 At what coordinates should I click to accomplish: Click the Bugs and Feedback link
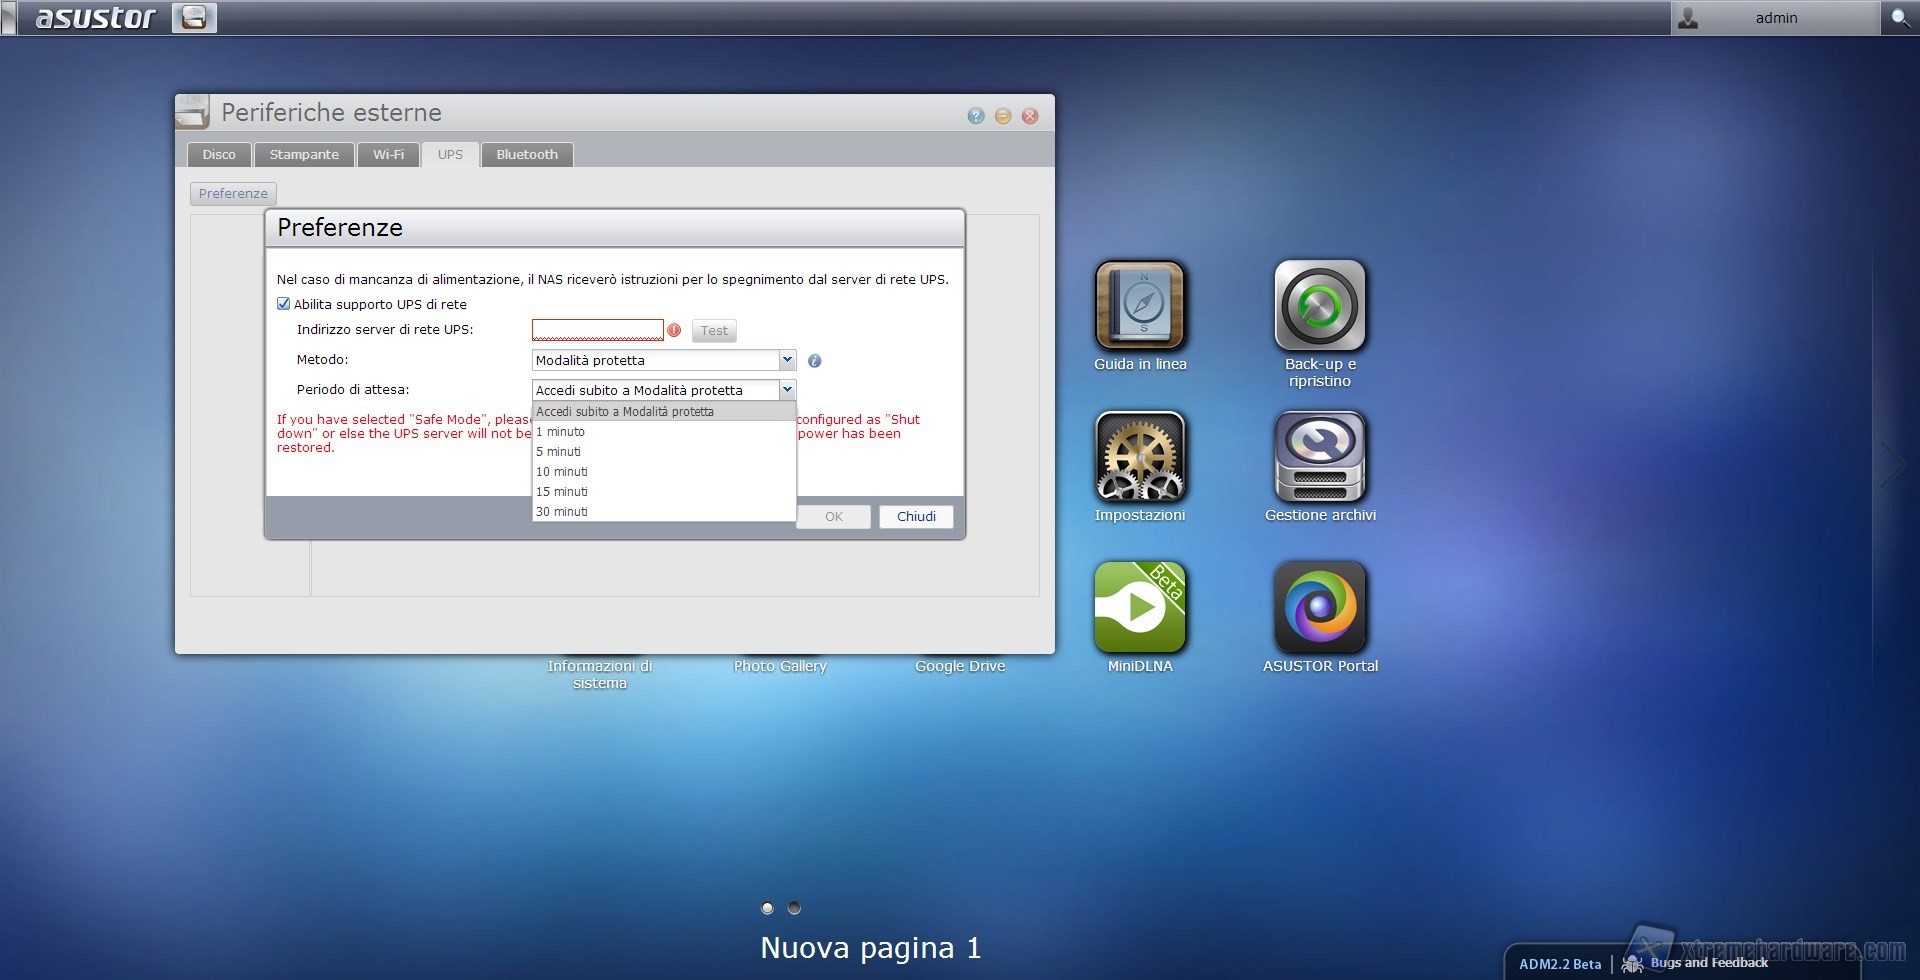tap(1708, 963)
